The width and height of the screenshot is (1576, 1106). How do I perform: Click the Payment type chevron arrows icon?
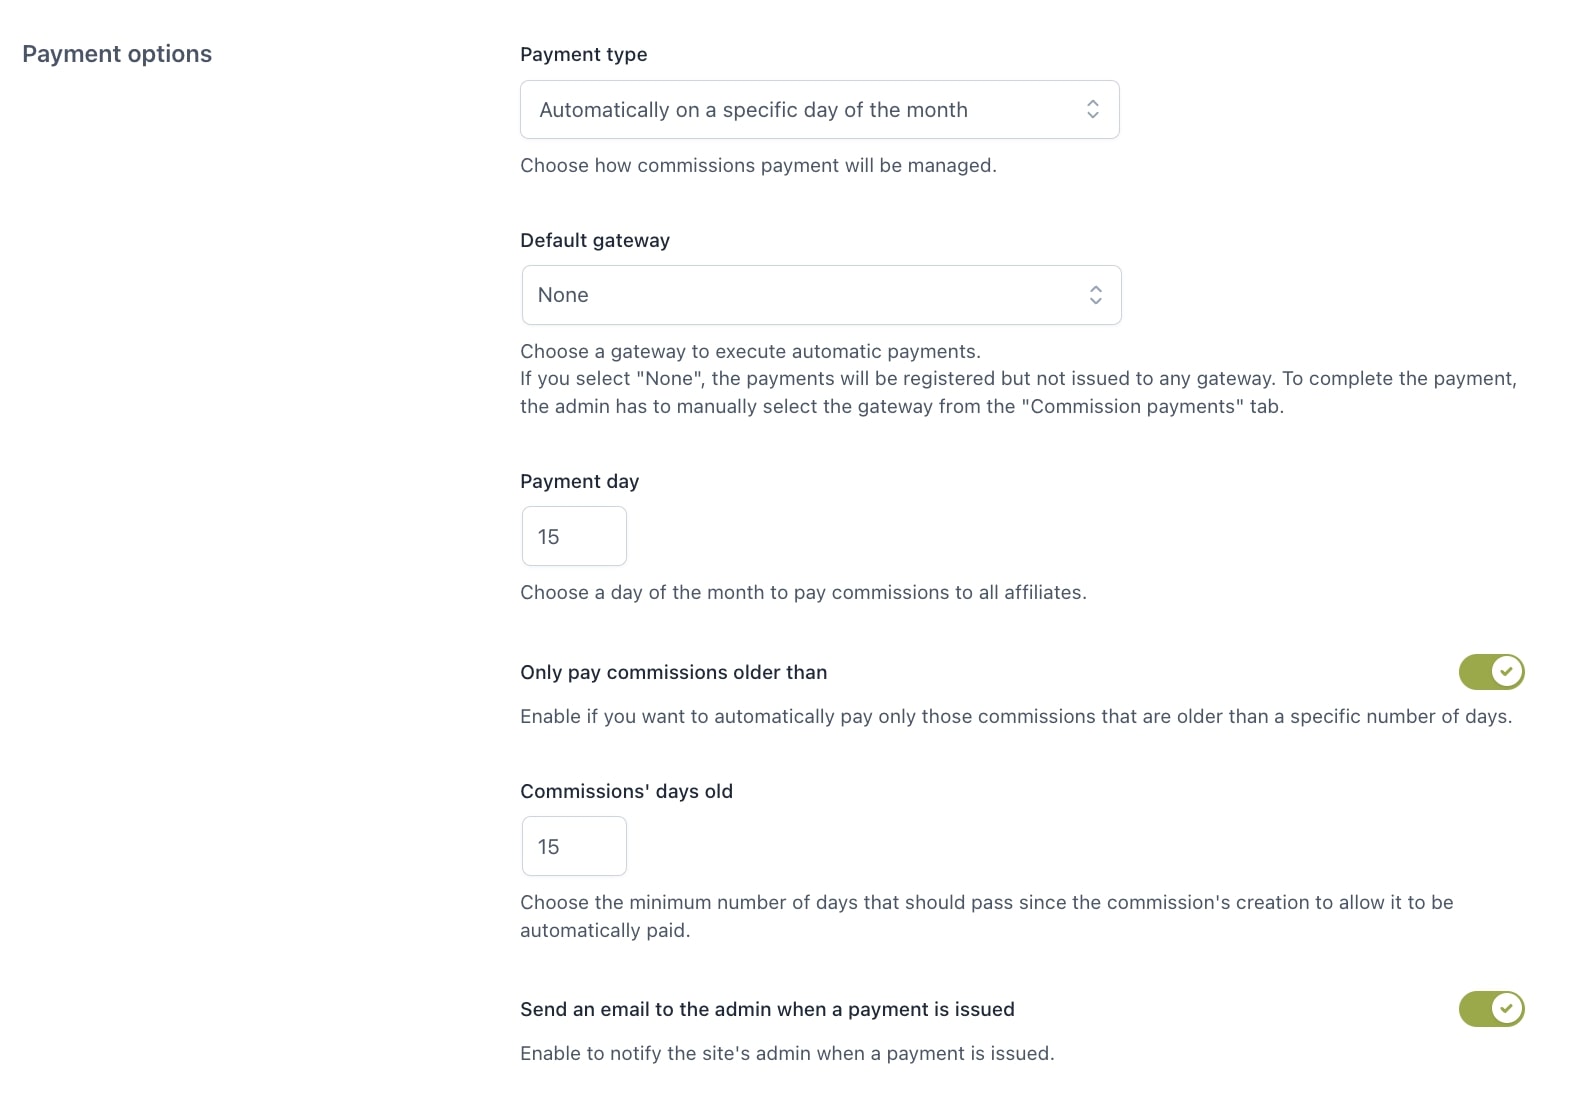pos(1092,110)
